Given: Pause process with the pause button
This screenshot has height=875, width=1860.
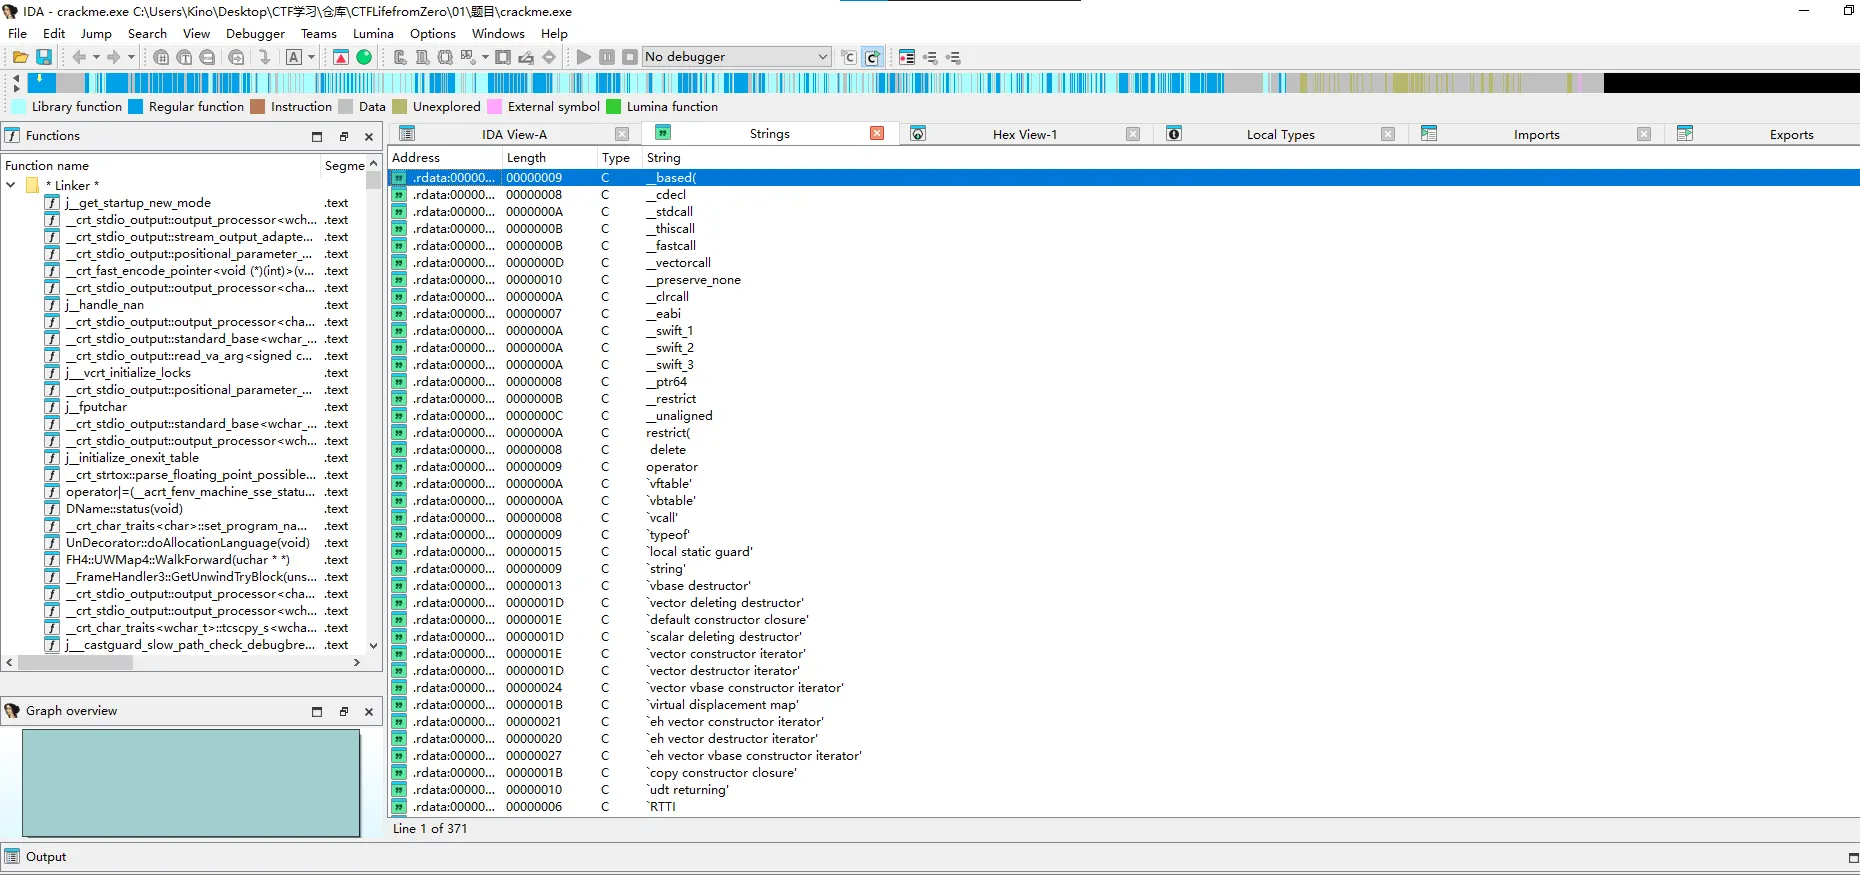Looking at the screenshot, I should pyautogui.click(x=607, y=57).
